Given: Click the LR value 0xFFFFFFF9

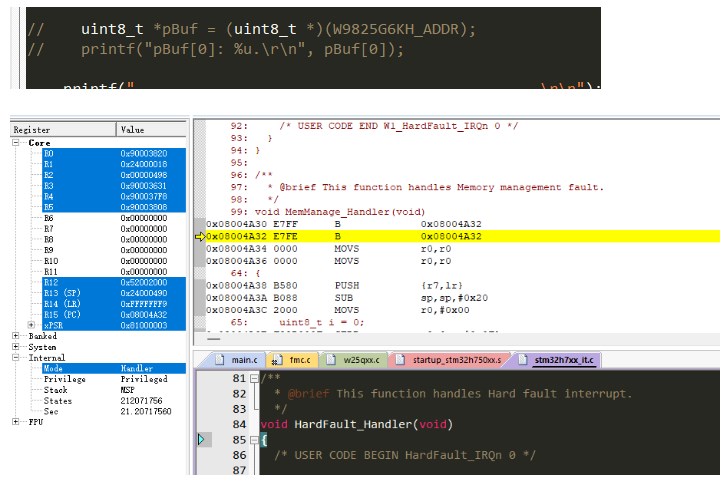Looking at the screenshot, I should 144,304.
